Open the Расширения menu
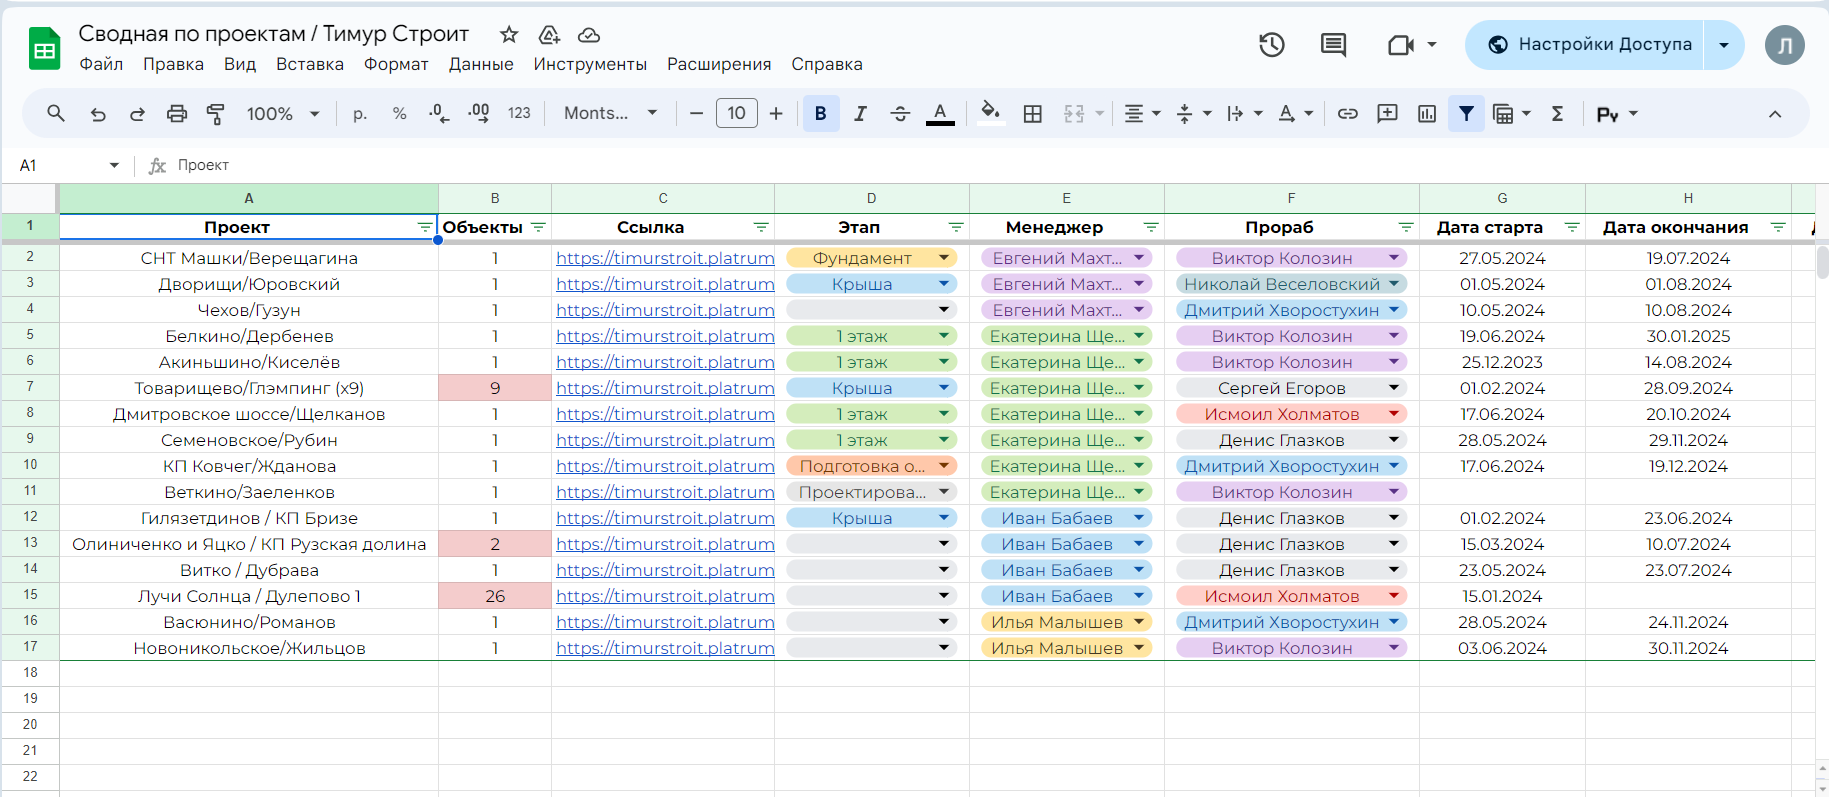The height and width of the screenshot is (797, 1829). tap(719, 64)
